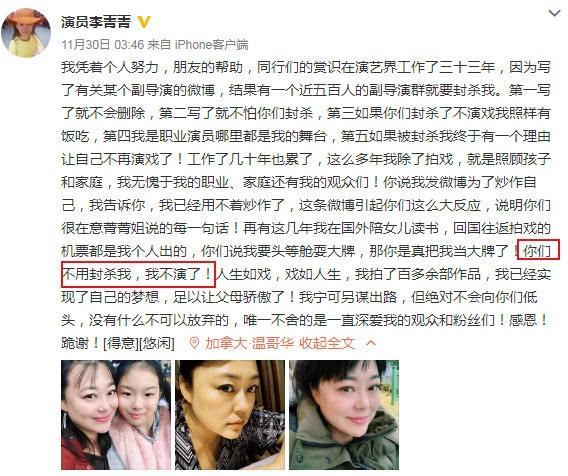Open the middle photo thumbnail
The width and height of the screenshot is (568, 476).
click(x=230, y=415)
